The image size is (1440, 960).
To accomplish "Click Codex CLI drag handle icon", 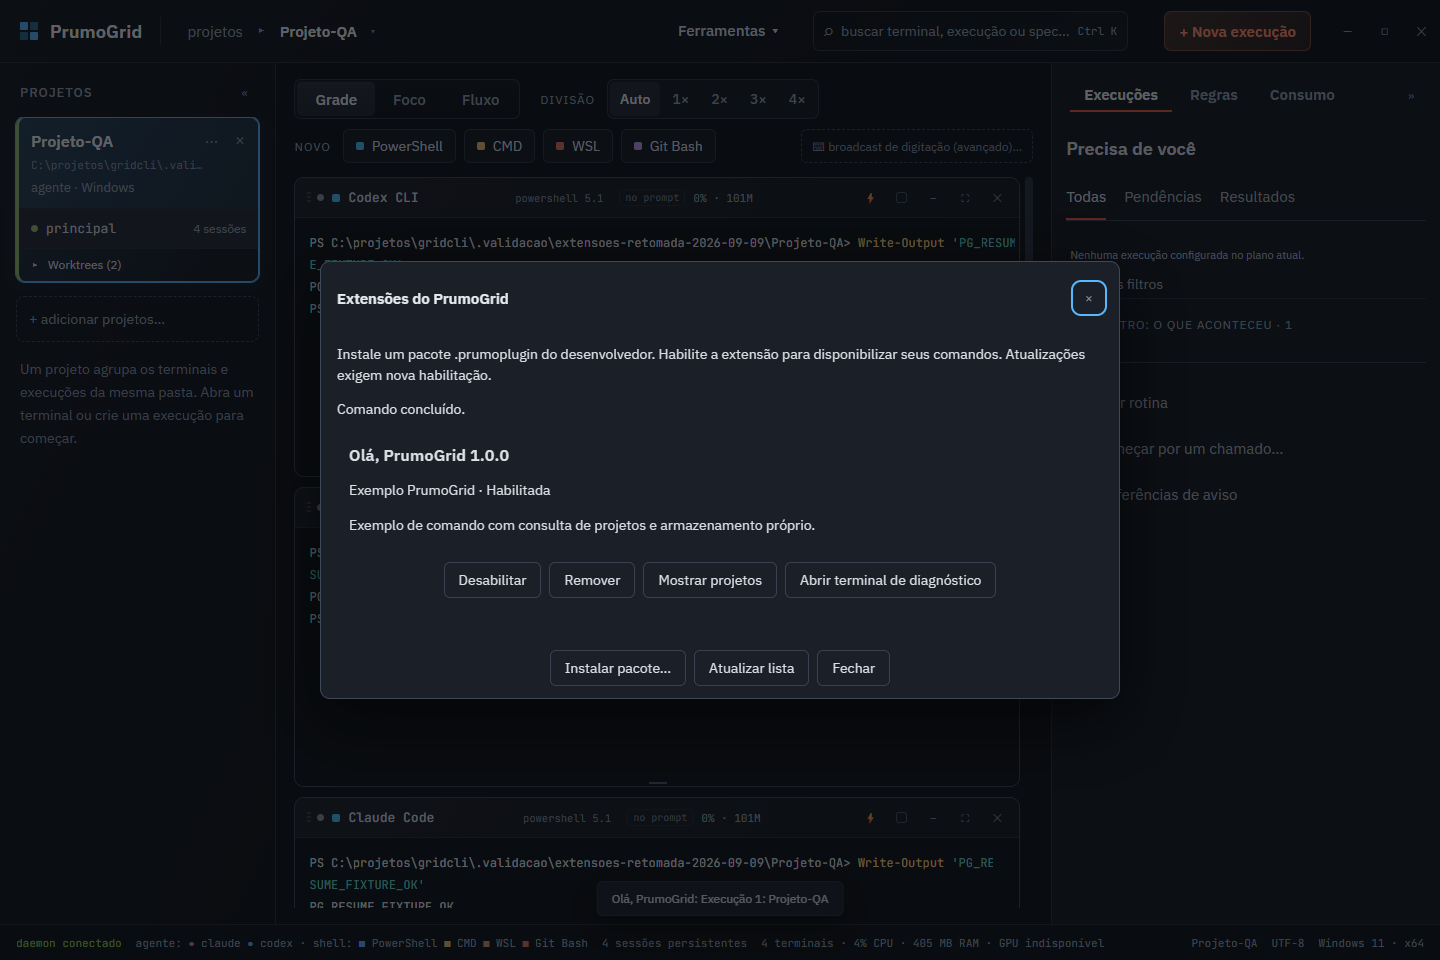I will [309, 198].
